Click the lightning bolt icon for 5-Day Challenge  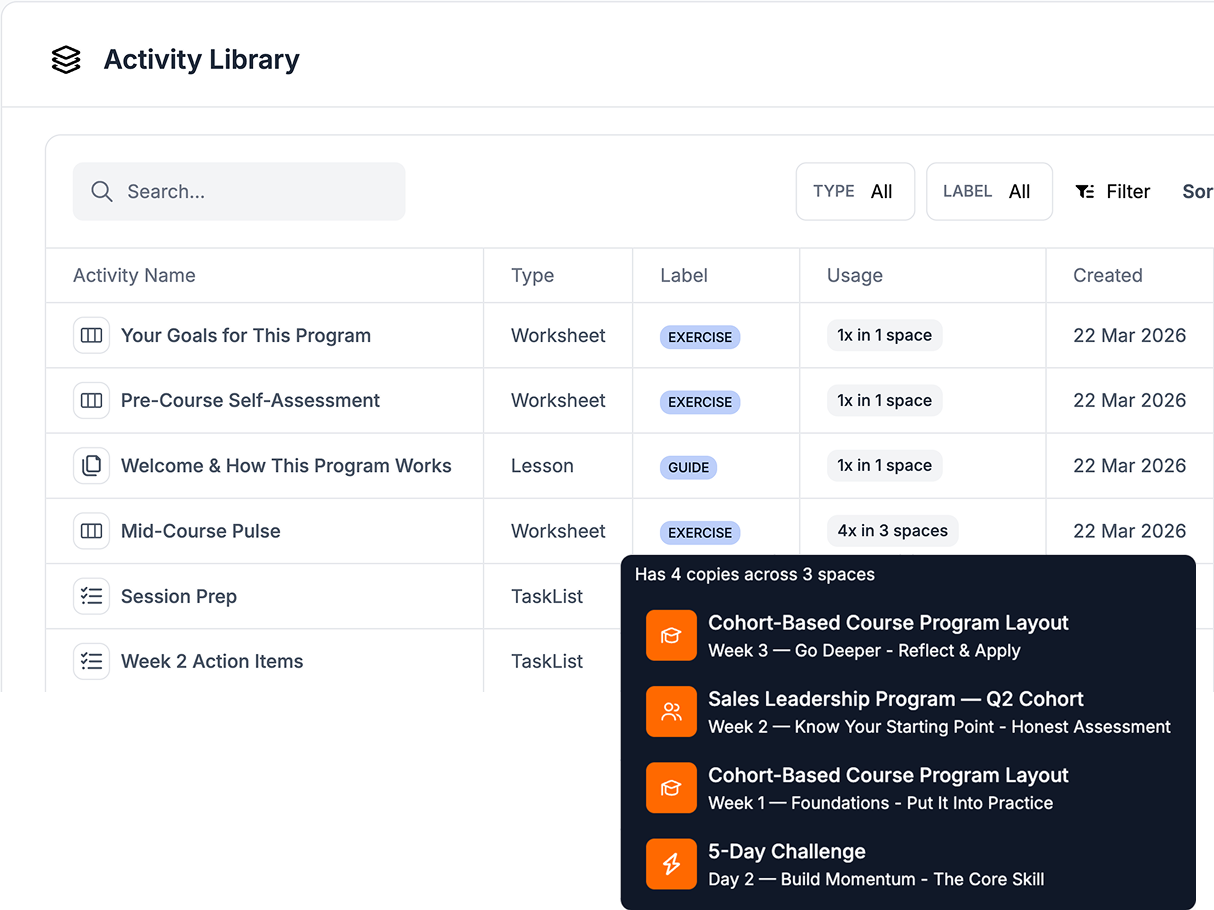(x=671, y=864)
